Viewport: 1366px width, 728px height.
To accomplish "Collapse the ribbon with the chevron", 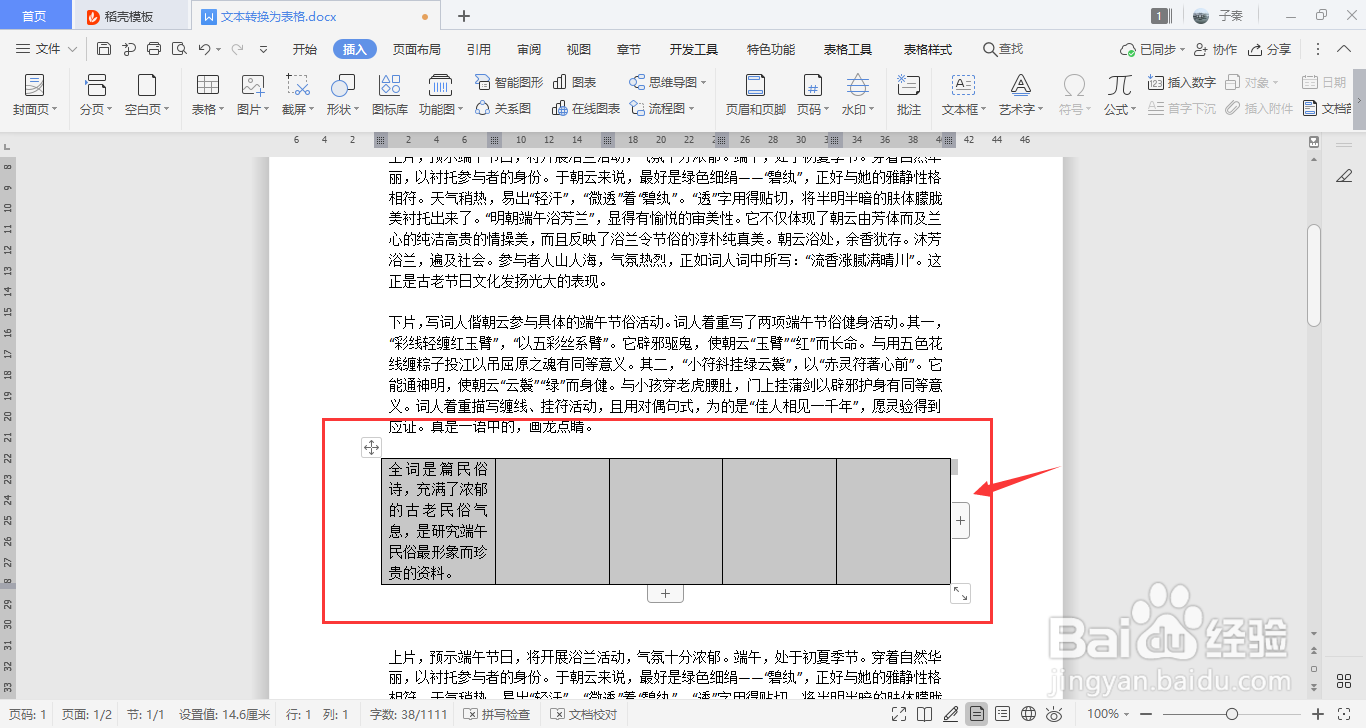I will [x=1345, y=49].
